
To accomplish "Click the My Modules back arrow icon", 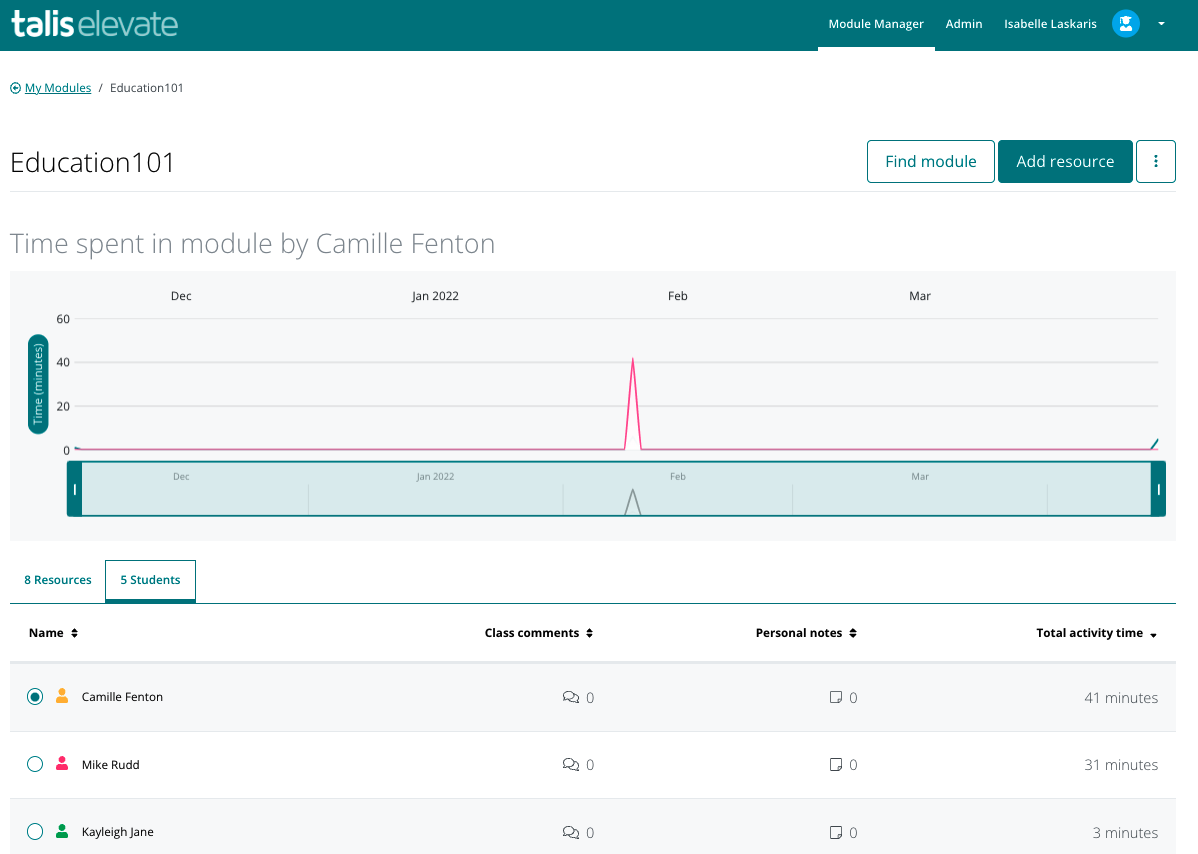I will (15, 88).
